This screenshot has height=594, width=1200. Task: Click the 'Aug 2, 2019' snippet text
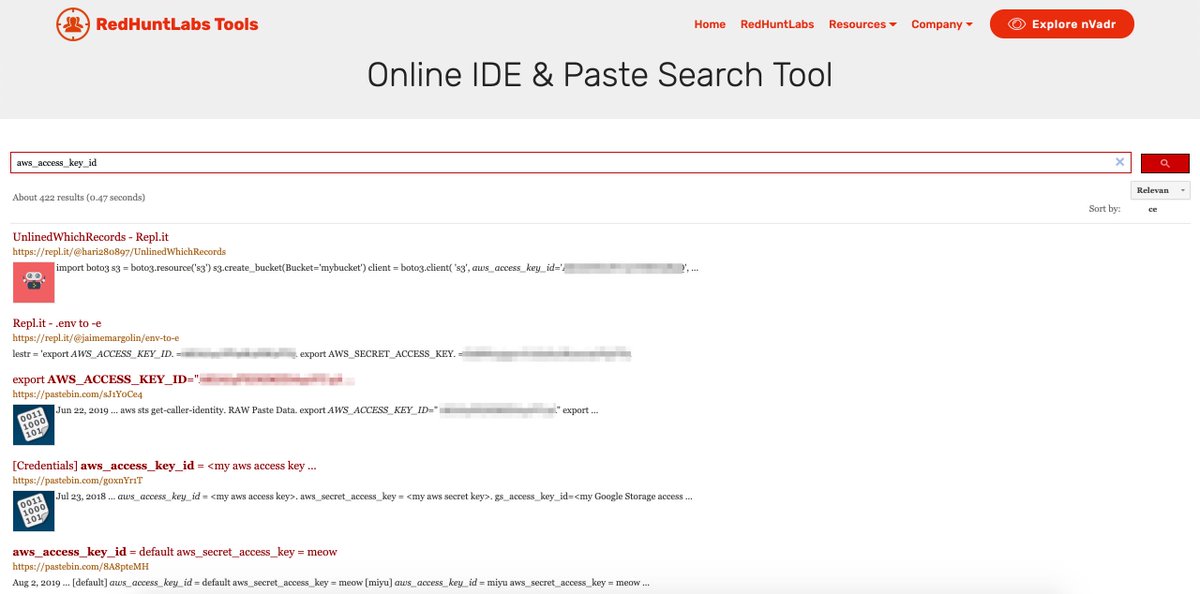point(331,582)
